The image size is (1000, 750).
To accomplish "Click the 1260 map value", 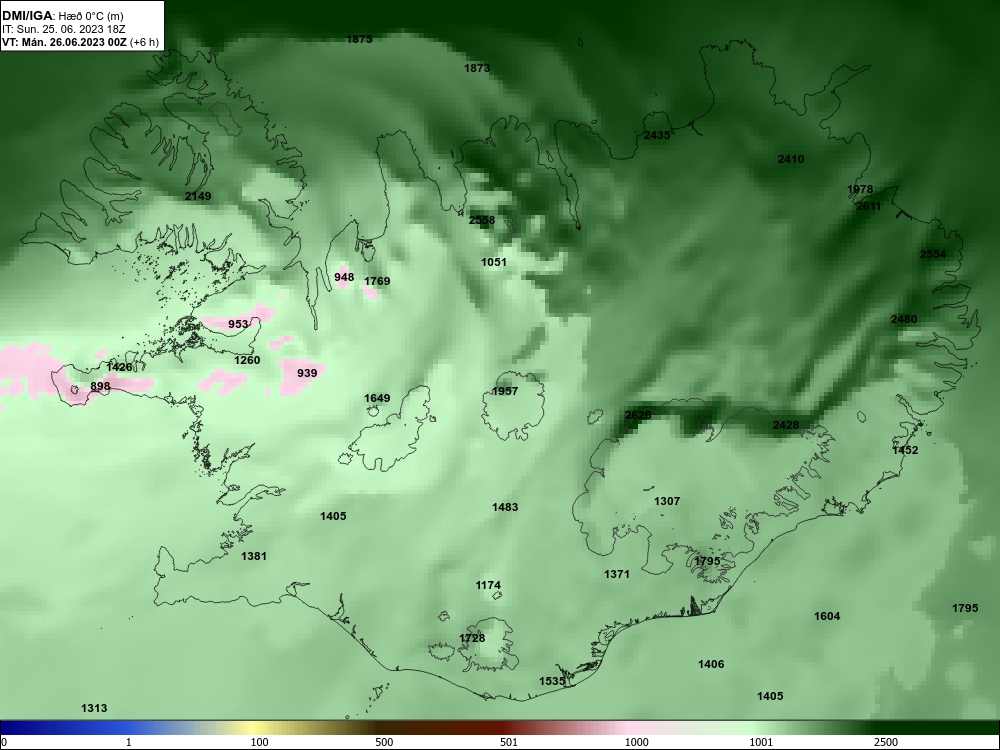I will (247, 360).
